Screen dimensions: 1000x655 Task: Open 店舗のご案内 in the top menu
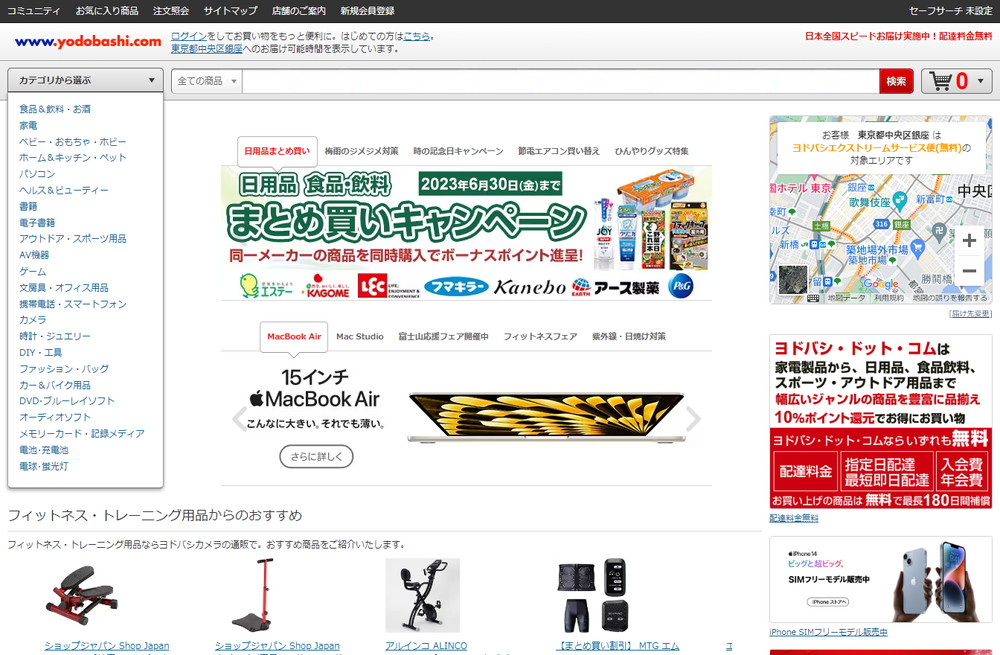(x=298, y=11)
